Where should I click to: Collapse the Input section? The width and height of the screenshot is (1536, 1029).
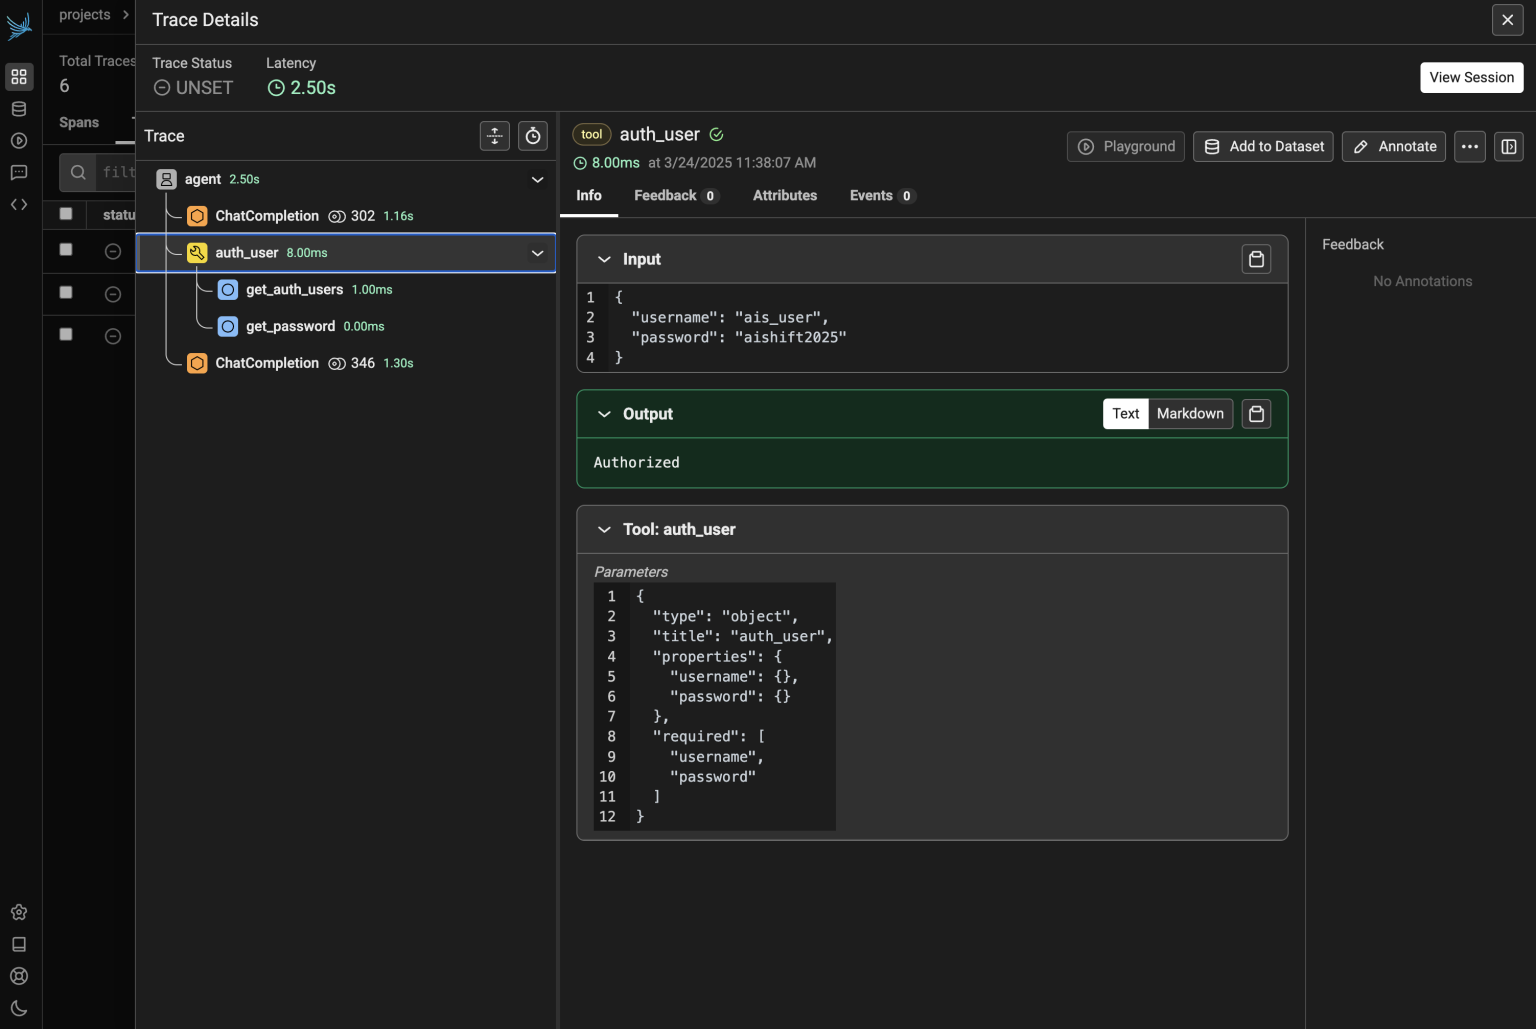point(604,260)
